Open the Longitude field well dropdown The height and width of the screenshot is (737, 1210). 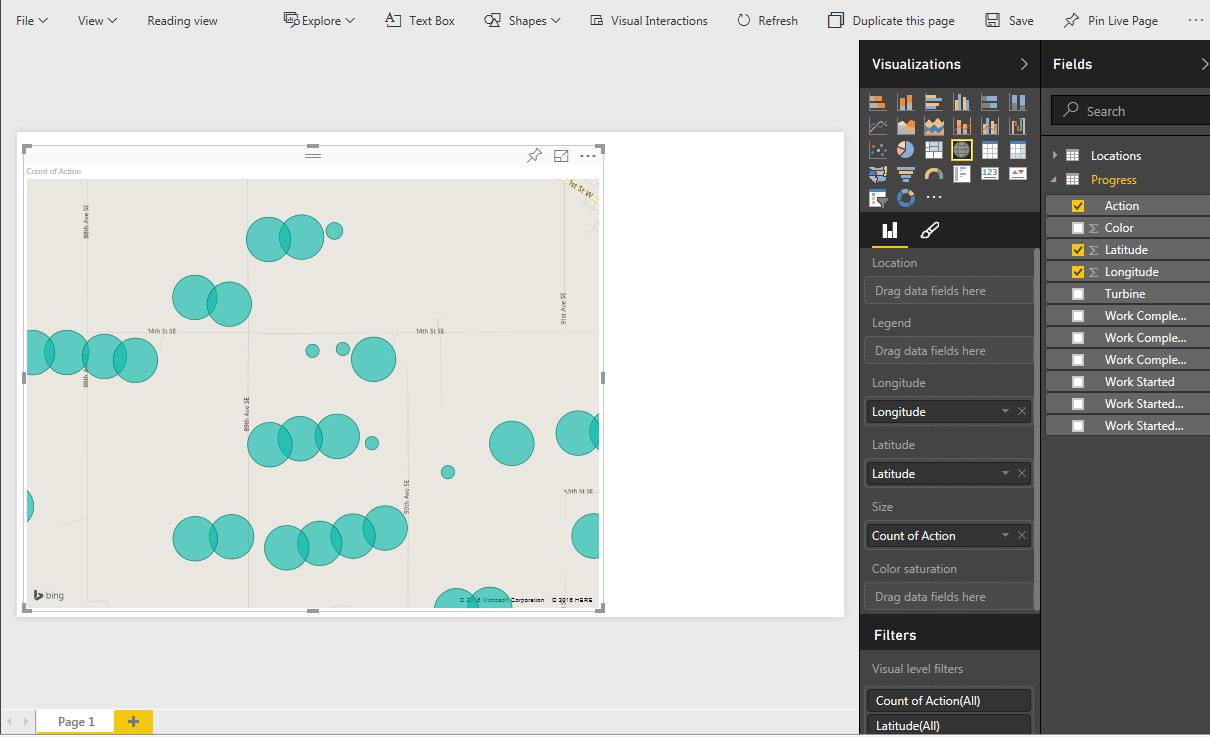click(1005, 412)
